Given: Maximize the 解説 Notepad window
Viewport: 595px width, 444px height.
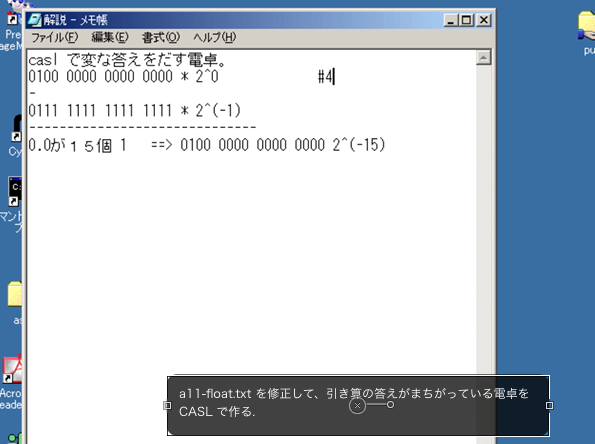Looking at the screenshot, I should 466,20.
